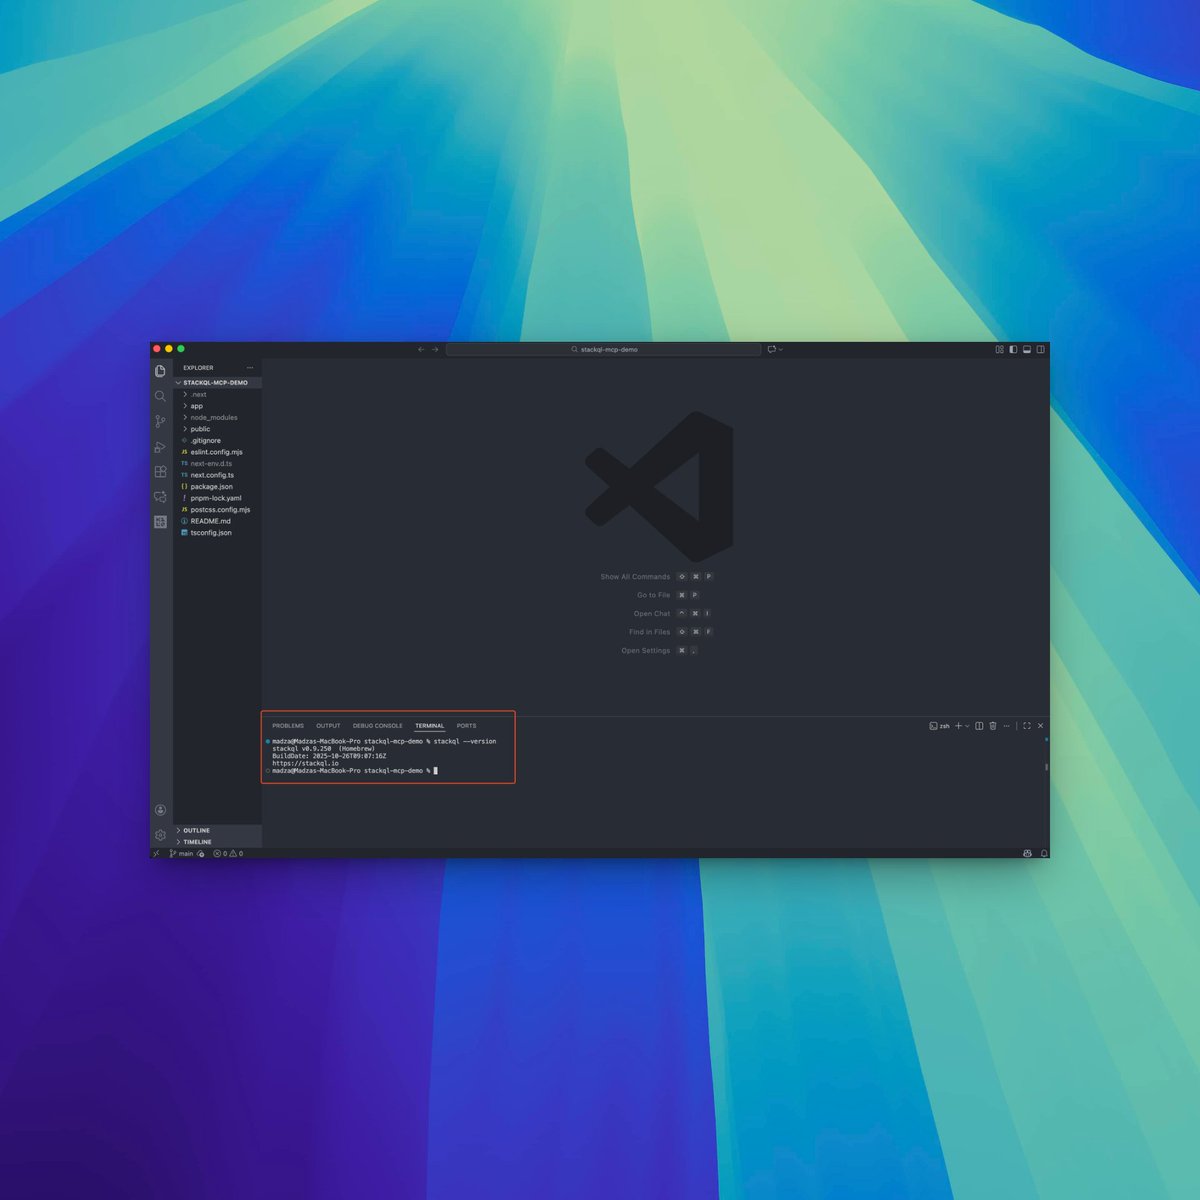Open the Chat view in activity bar

[160, 497]
